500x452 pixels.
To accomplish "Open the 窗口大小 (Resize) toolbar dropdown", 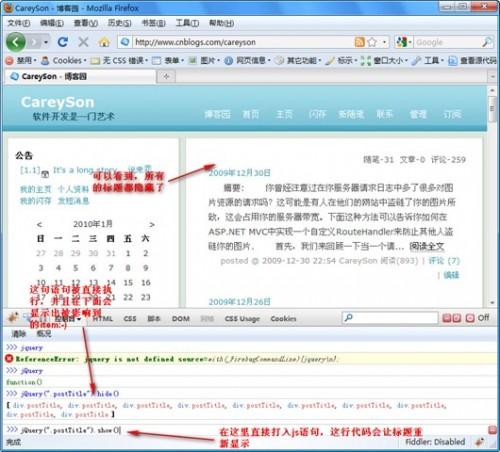I will coord(385,61).
